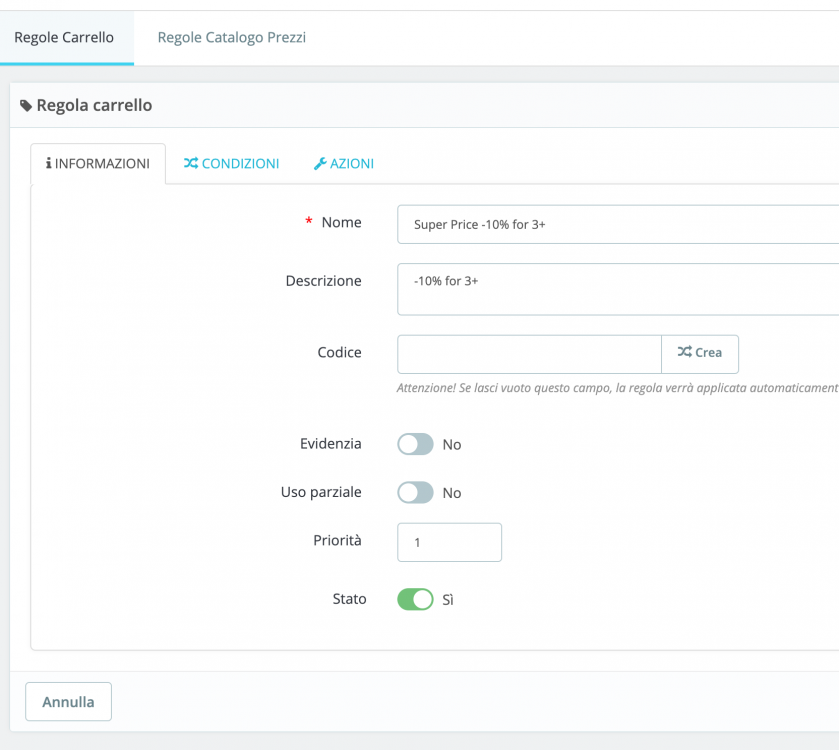Select the INFORMAZIONI tab
Image resolution: width=839 pixels, height=750 pixels.
click(98, 163)
